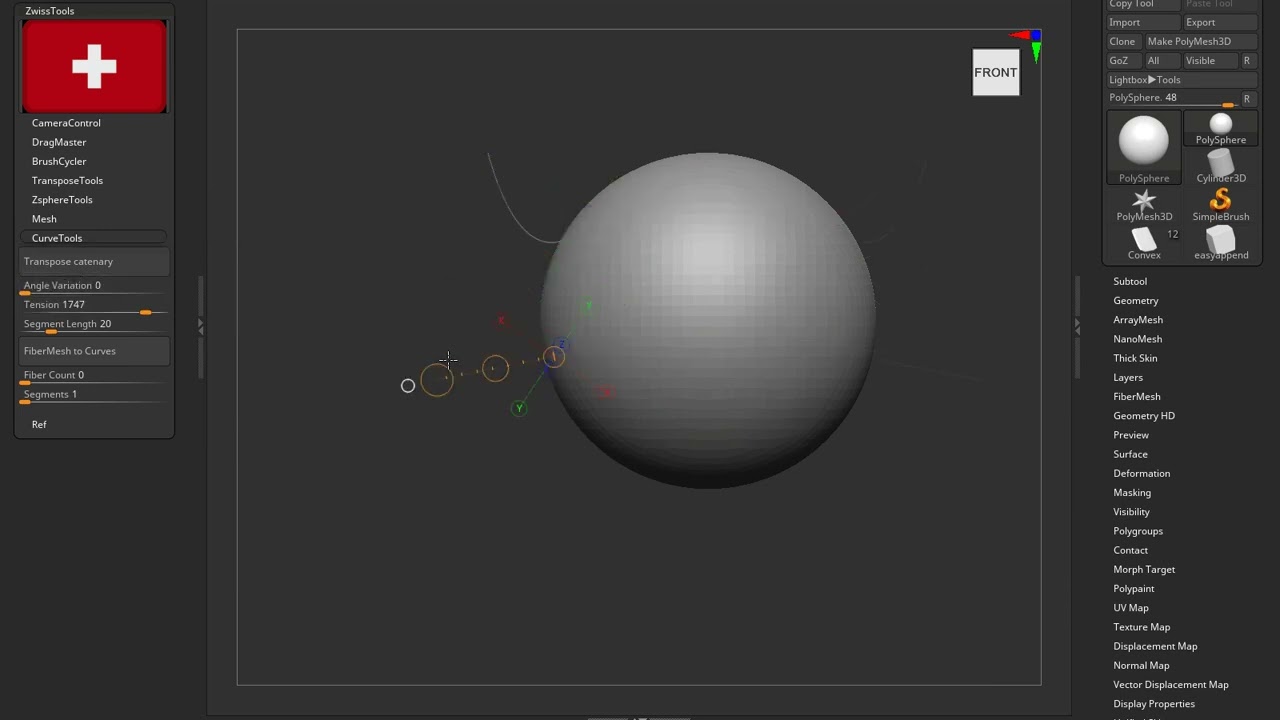Image resolution: width=1280 pixels, height=720 pixels.
Task: Open the FiberMesh menu
Action: 1137,397
